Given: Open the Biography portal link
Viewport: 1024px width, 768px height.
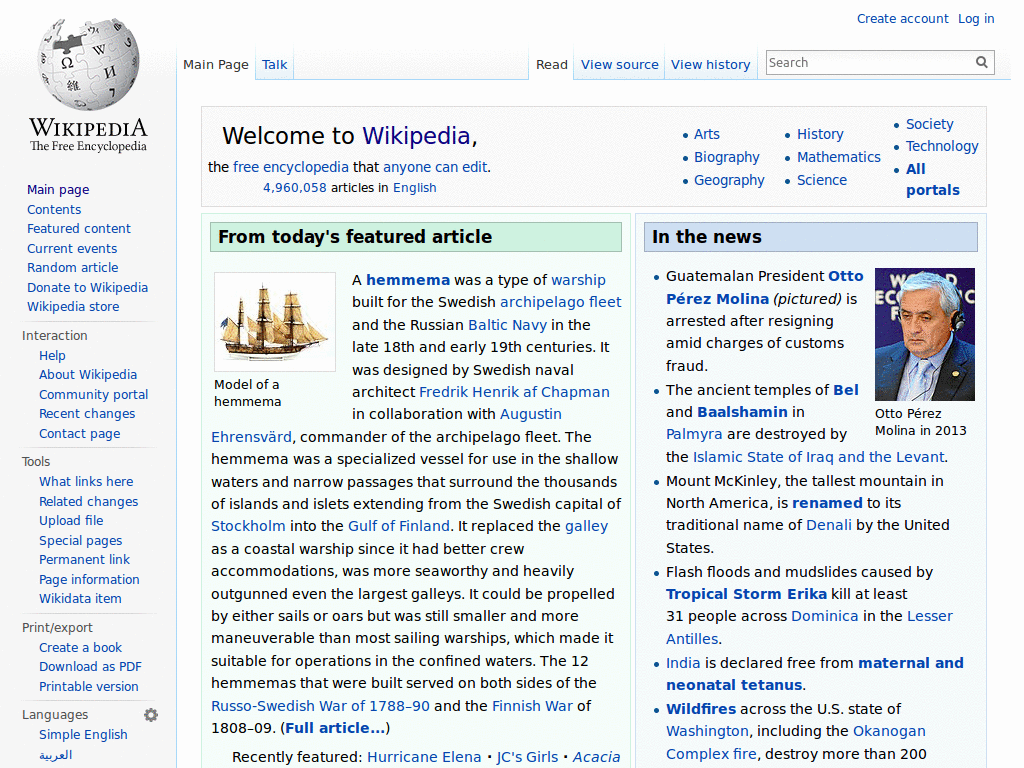Looking at the screenshot, I should [727, 157].
